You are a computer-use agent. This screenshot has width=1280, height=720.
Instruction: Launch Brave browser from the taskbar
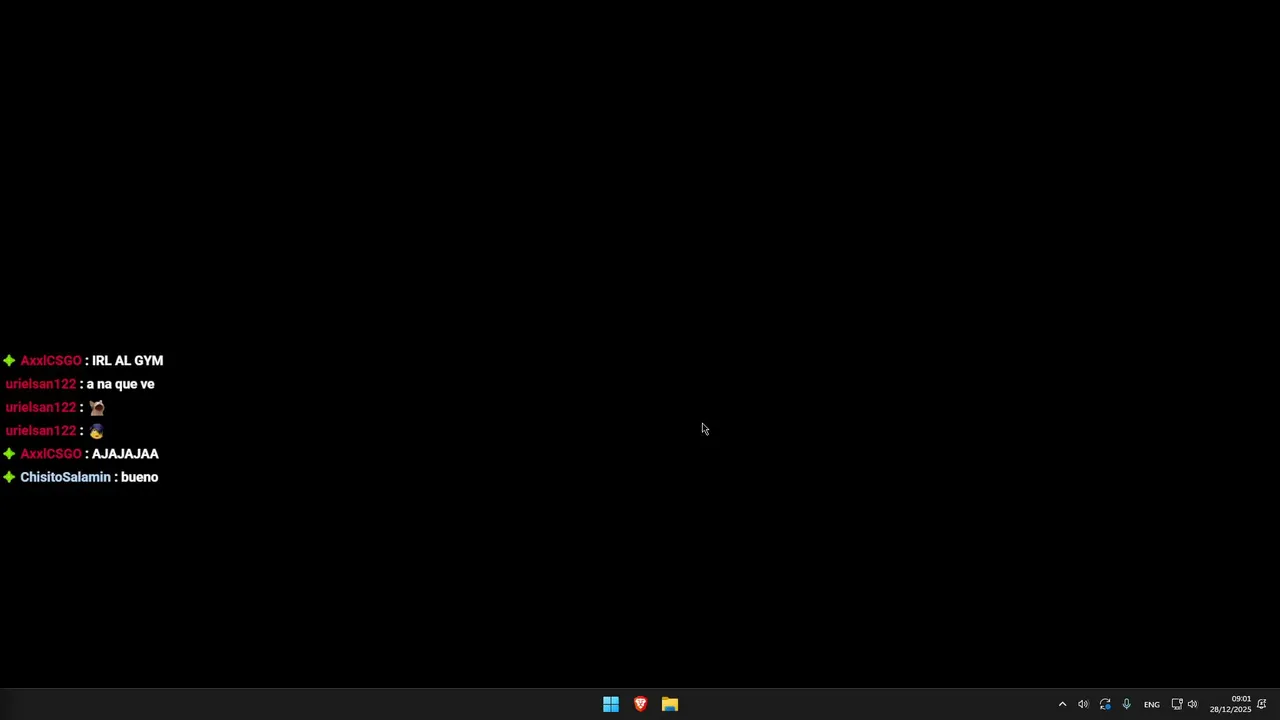640,704
